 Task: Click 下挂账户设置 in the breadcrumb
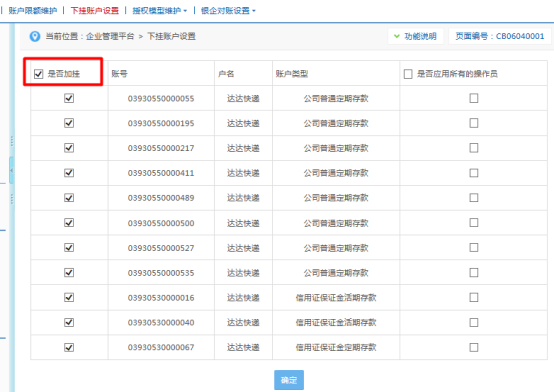(171, 36)
